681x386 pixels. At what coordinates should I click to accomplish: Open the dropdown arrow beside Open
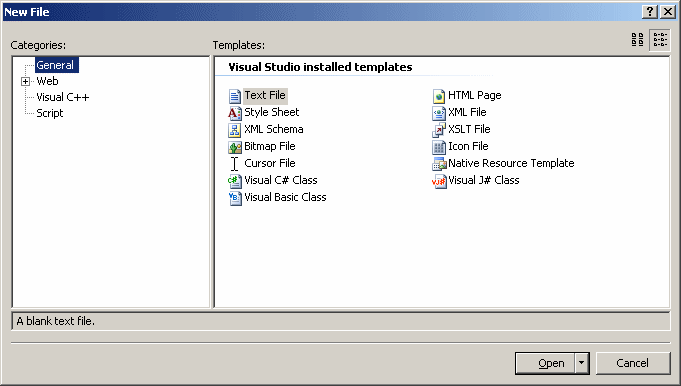[x=582, y=363]
